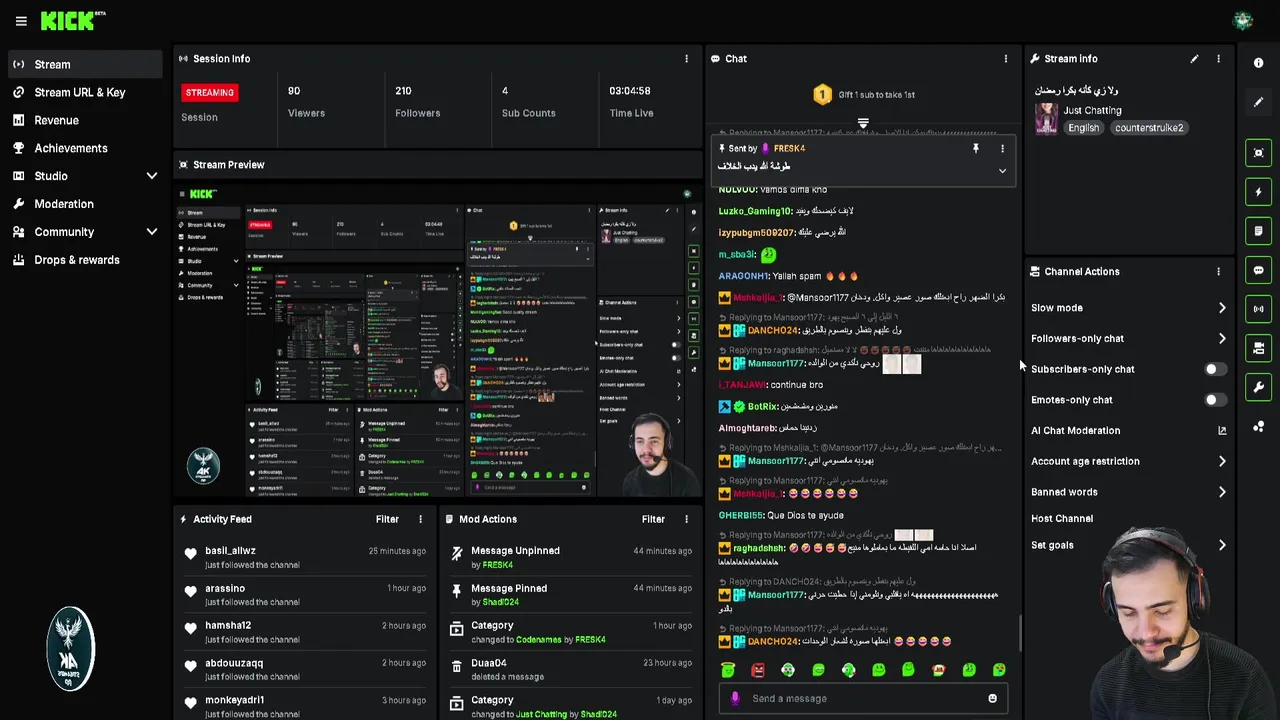Click the red STREAMING status badge

(x=209, y=93)
